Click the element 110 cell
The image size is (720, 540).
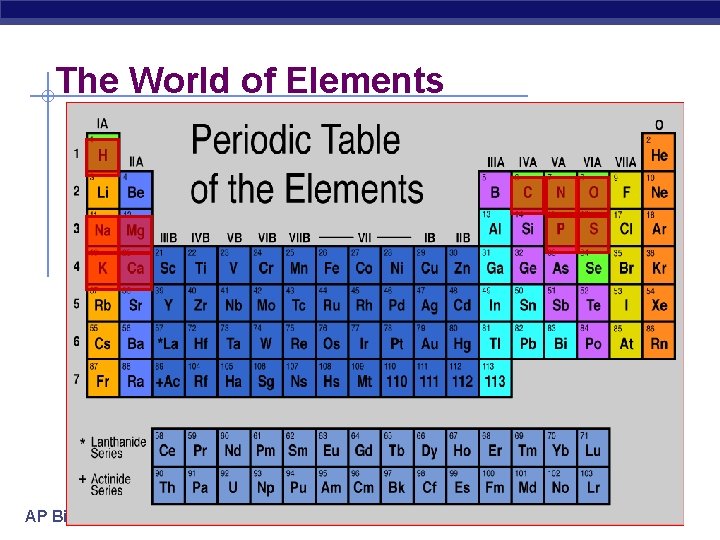click(x=397, y=378)
